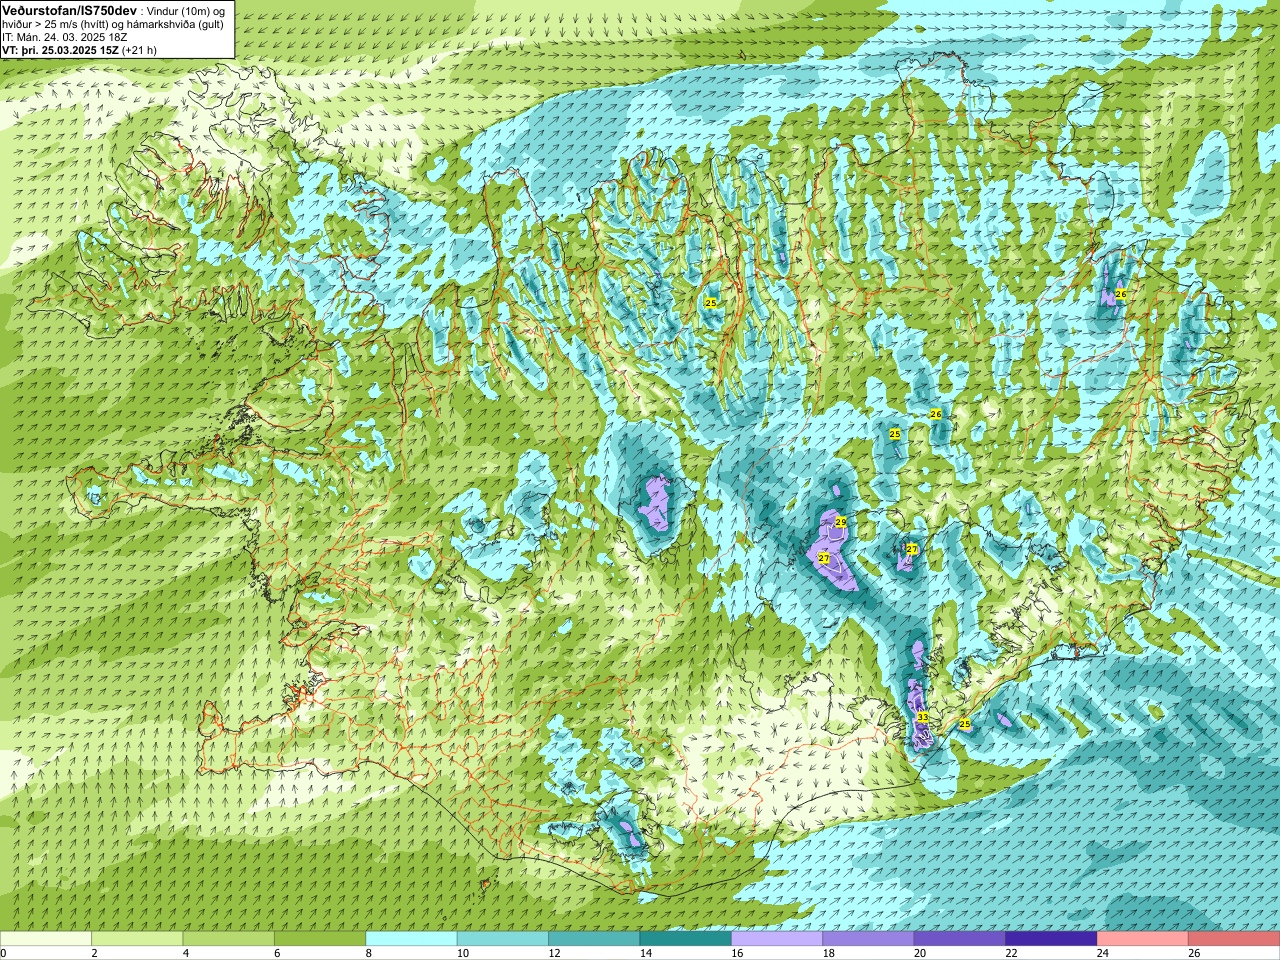Click the 25 gust marker beside the 33 marker
Screen dimensions: 1280x960
tap(965, 724)
